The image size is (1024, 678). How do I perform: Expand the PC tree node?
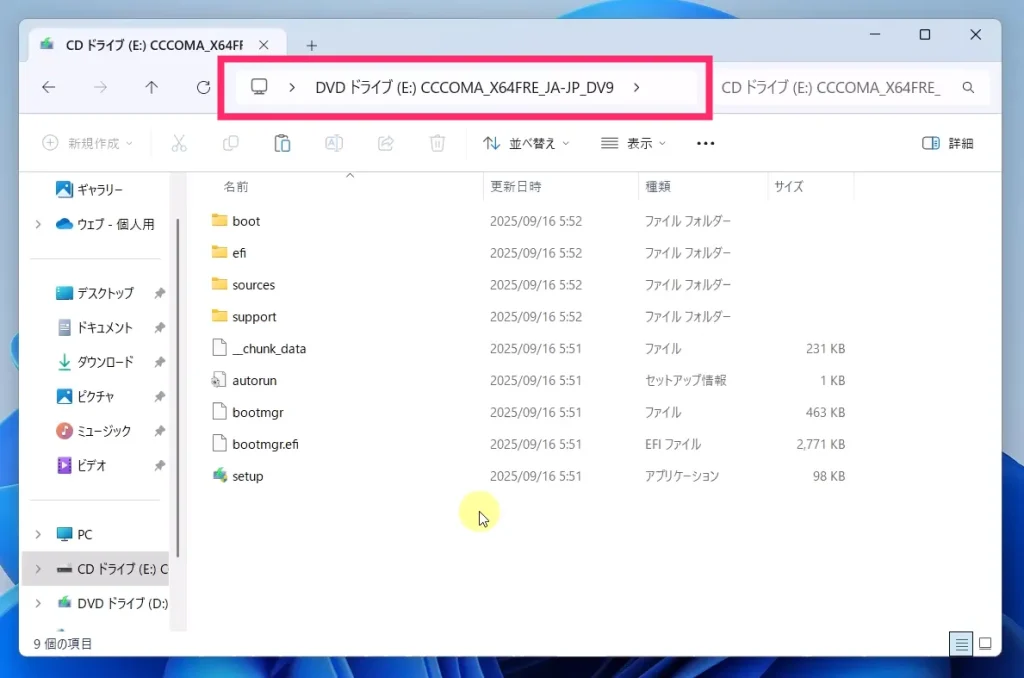(x=38, y=534)
